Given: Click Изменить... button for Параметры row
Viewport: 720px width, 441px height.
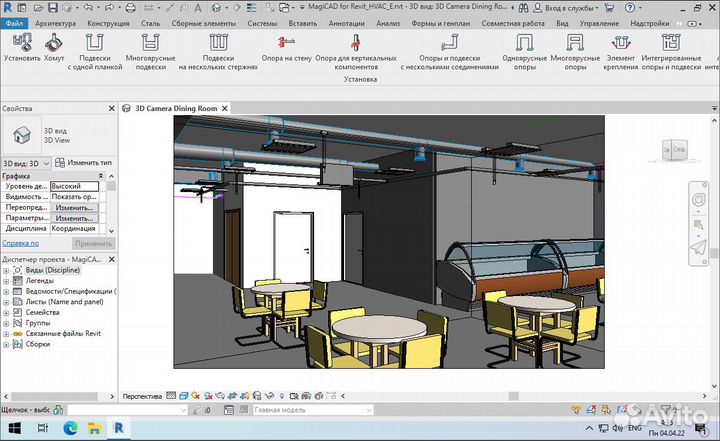Looking at the screenshot, I should pyautogui.click(x=74, y=218).
